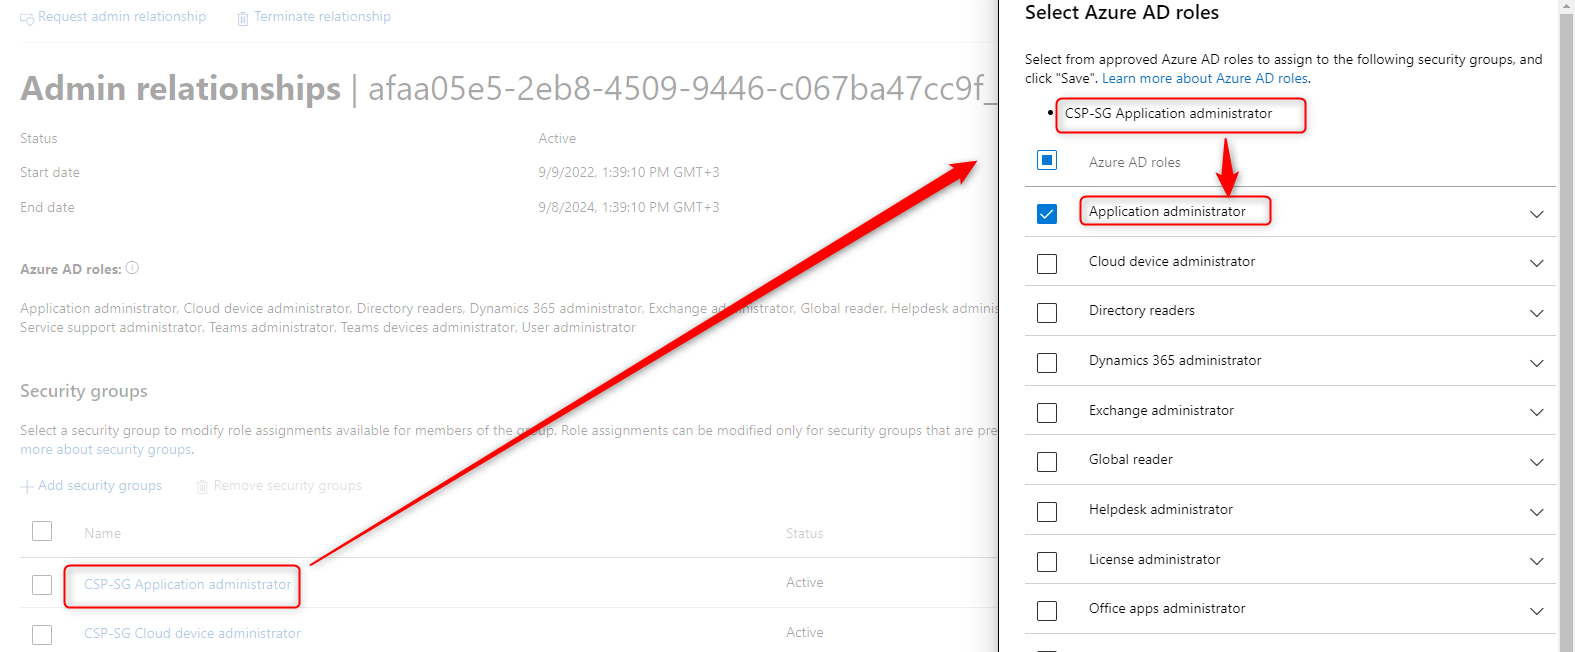This screenshot has width=1575, height=652.
Task: Click the Select Azure AD roles panel title
Action: tap(1122, 12)
